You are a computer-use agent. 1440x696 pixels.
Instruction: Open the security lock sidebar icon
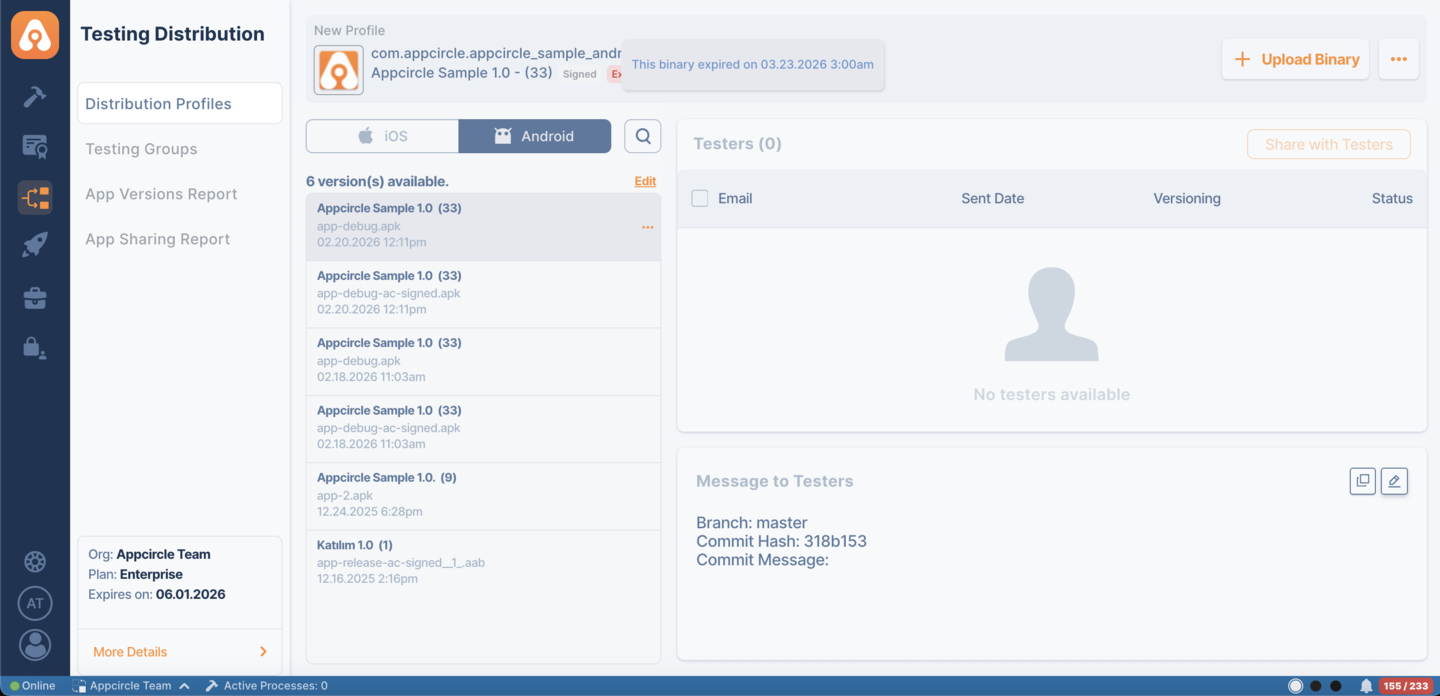coord(35,347)
